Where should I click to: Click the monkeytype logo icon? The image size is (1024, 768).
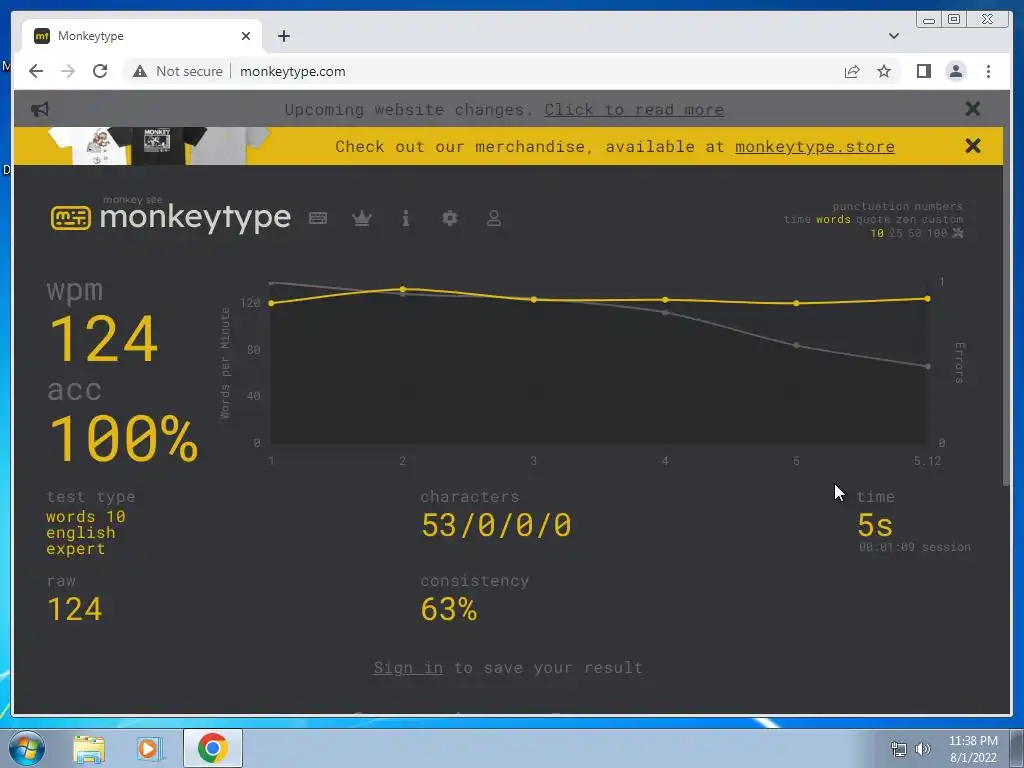pos(71,217)
